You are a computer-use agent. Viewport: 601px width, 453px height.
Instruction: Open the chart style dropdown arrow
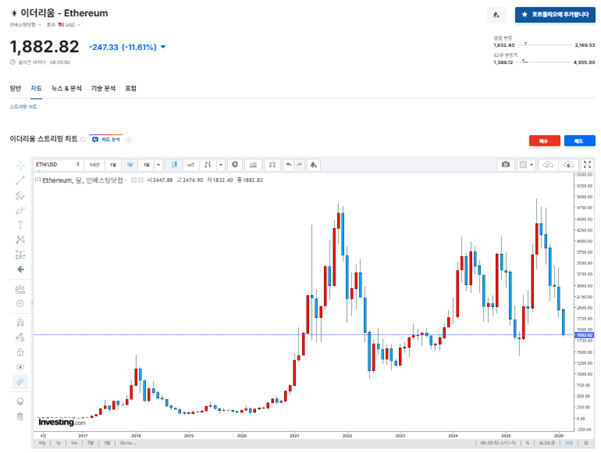click(x=221, y=165)
